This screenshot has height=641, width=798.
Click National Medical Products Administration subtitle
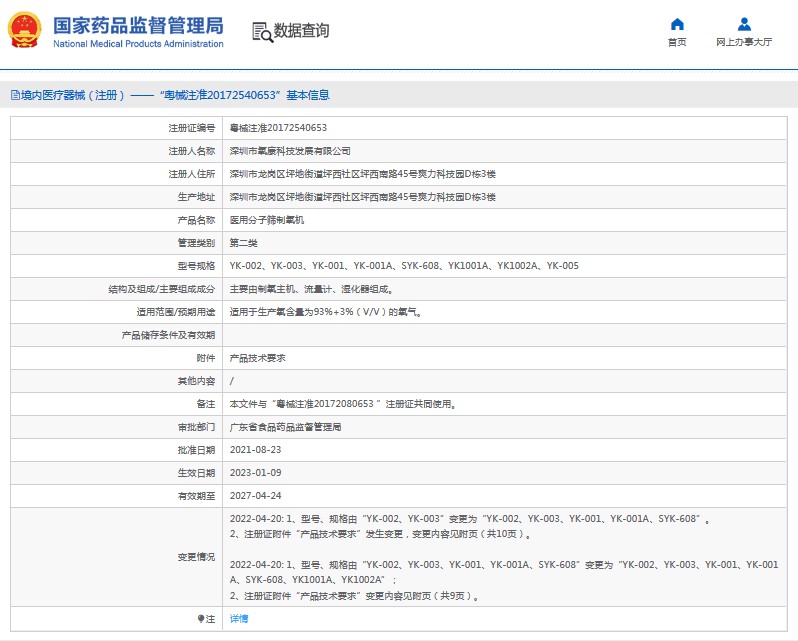click(x=138, y=44)
